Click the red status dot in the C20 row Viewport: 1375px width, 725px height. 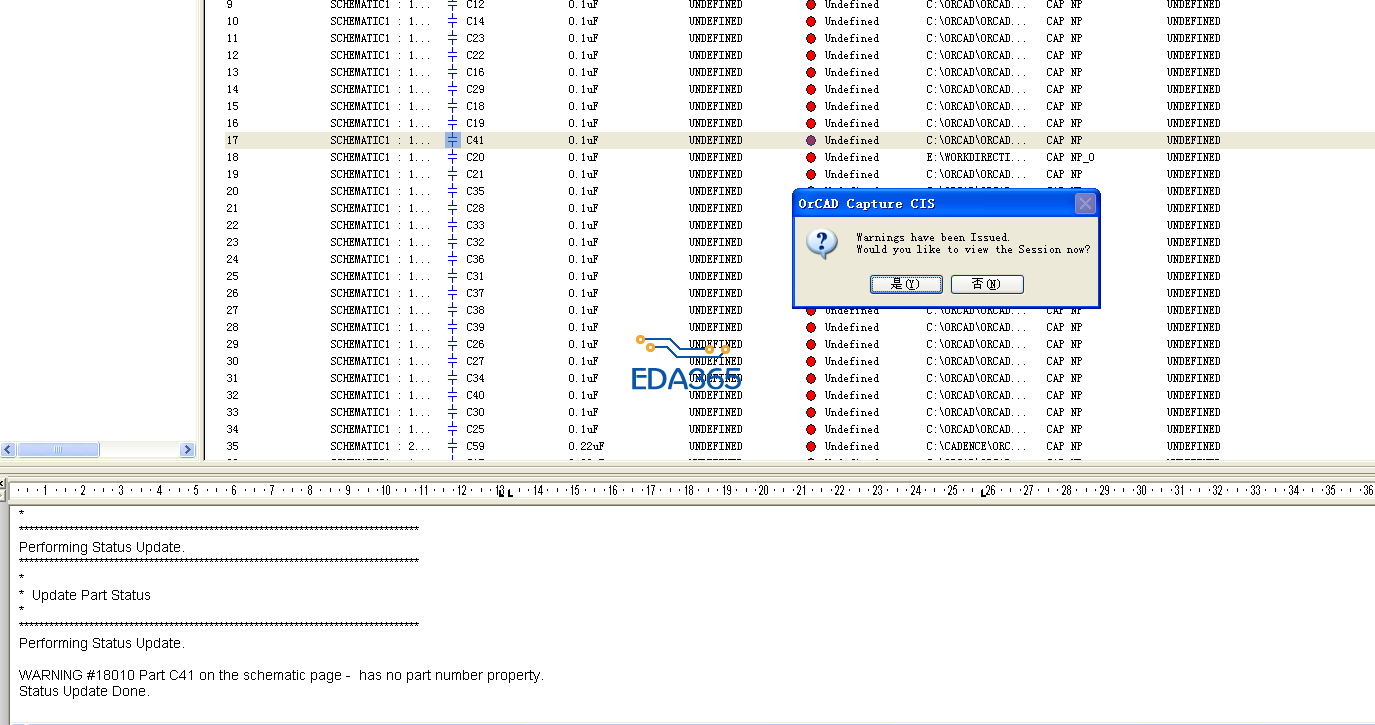tap(811, 157)
